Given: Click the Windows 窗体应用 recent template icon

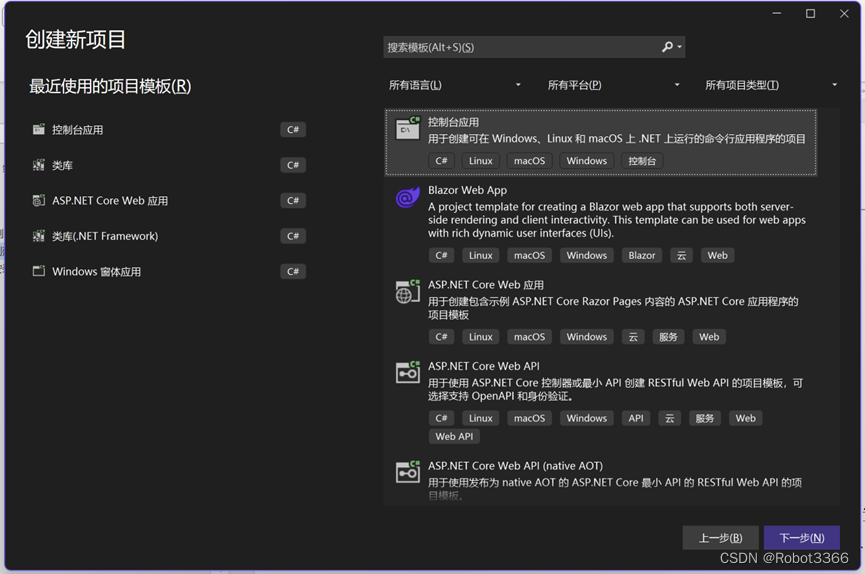Looking at the screenshot, I should point(39,272).
